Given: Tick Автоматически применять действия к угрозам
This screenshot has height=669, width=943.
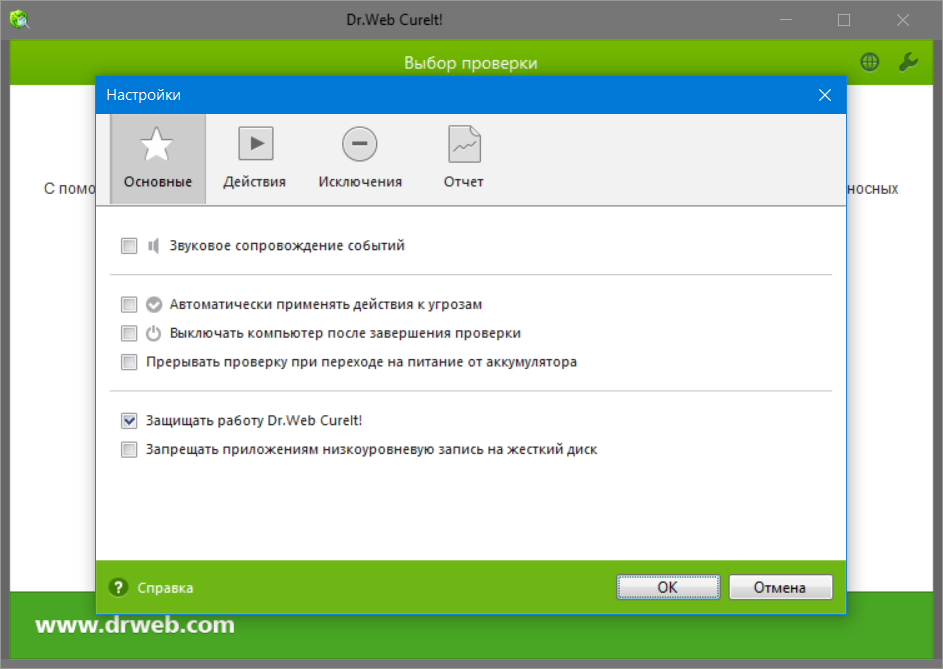Looking at the screenshot, I should click(x=129, y=304).
